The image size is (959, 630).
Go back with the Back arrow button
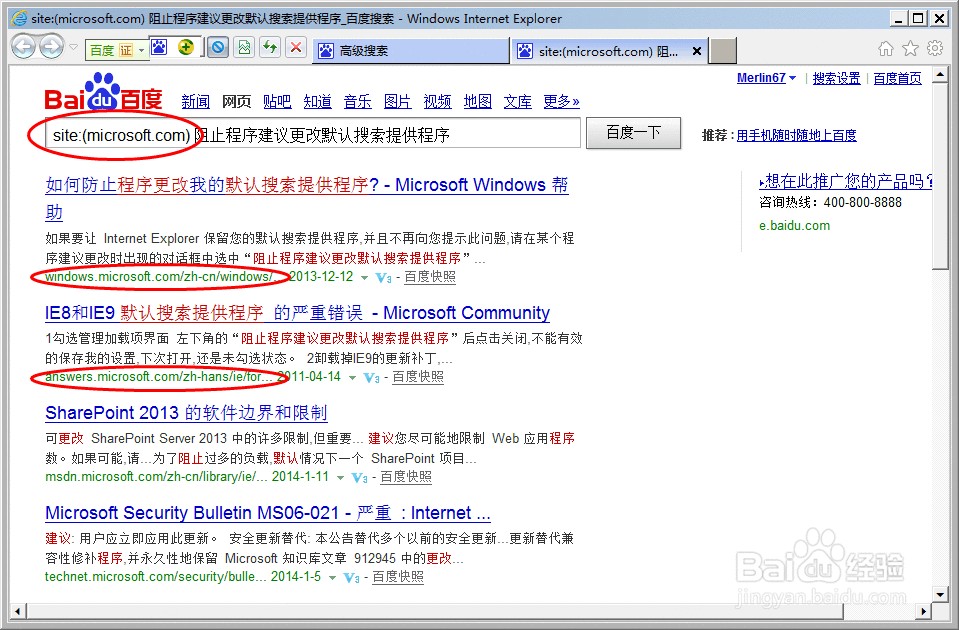(24, 46)
